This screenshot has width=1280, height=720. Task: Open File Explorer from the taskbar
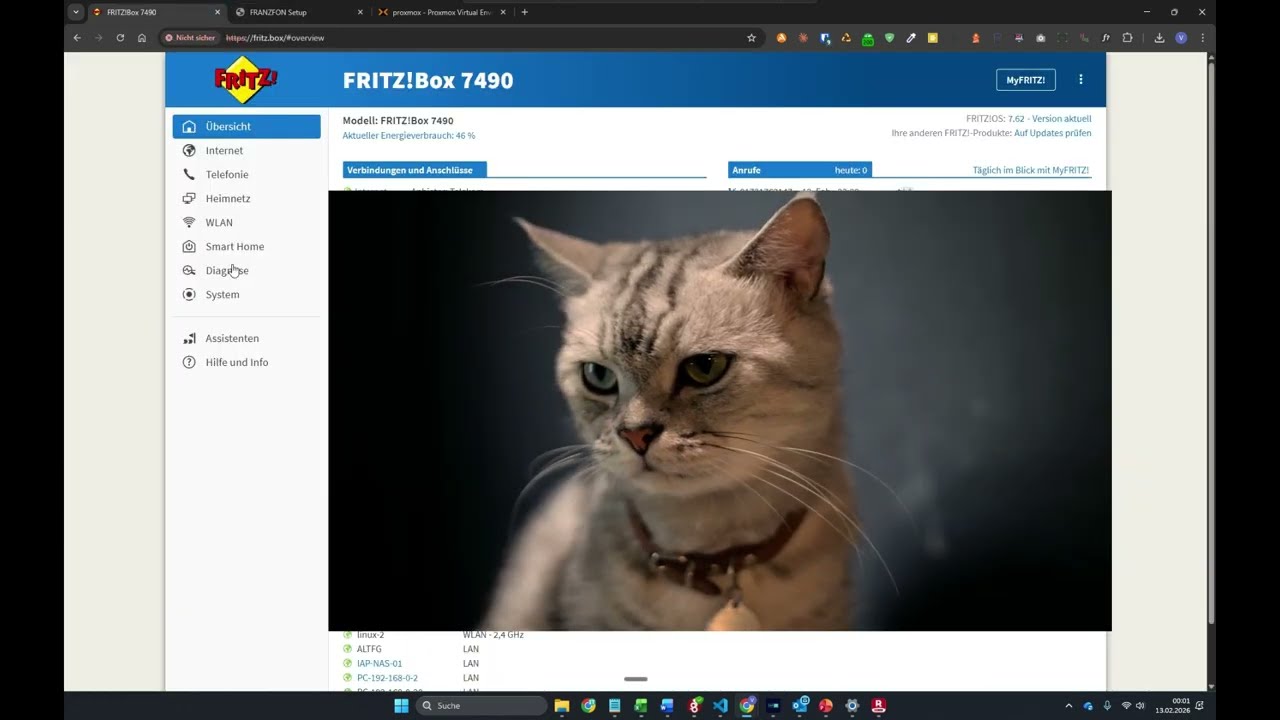562,706
